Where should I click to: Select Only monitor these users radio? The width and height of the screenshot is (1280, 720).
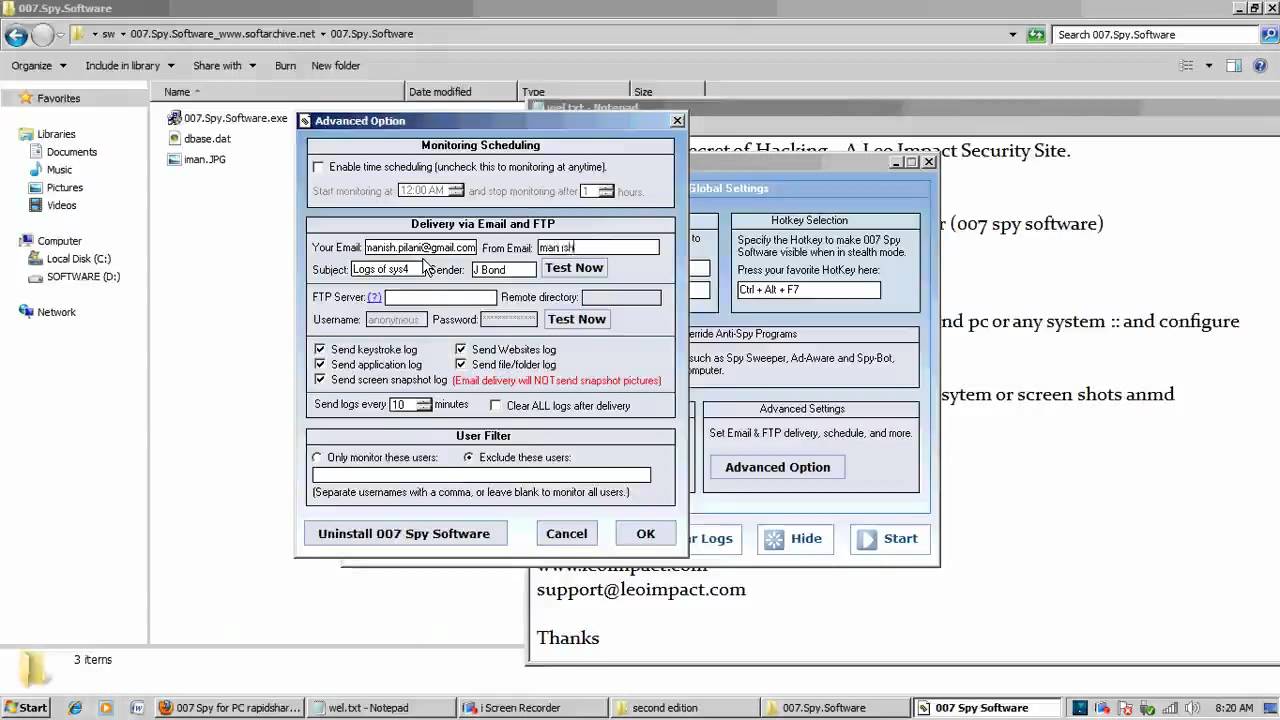[x=318, y=458]
